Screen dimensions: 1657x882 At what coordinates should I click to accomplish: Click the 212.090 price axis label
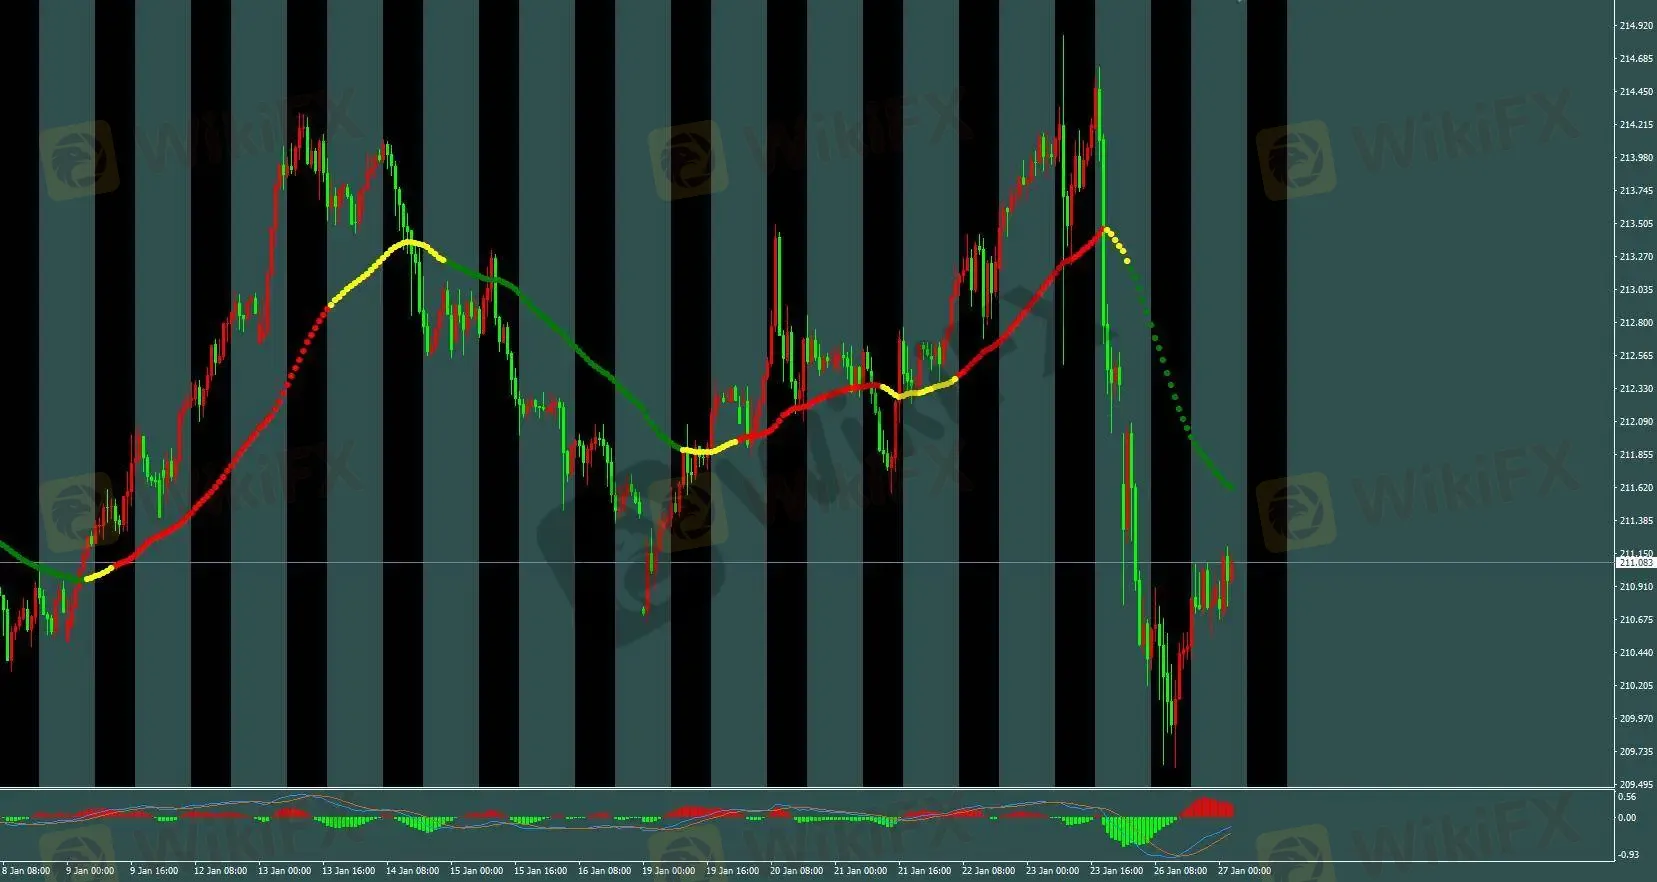(x=1636, y=422)
